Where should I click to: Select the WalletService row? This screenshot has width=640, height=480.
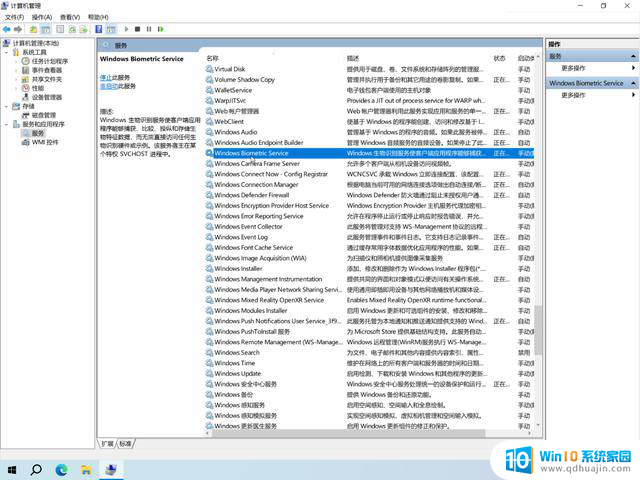pyautogui.click(x=369, y=90)
